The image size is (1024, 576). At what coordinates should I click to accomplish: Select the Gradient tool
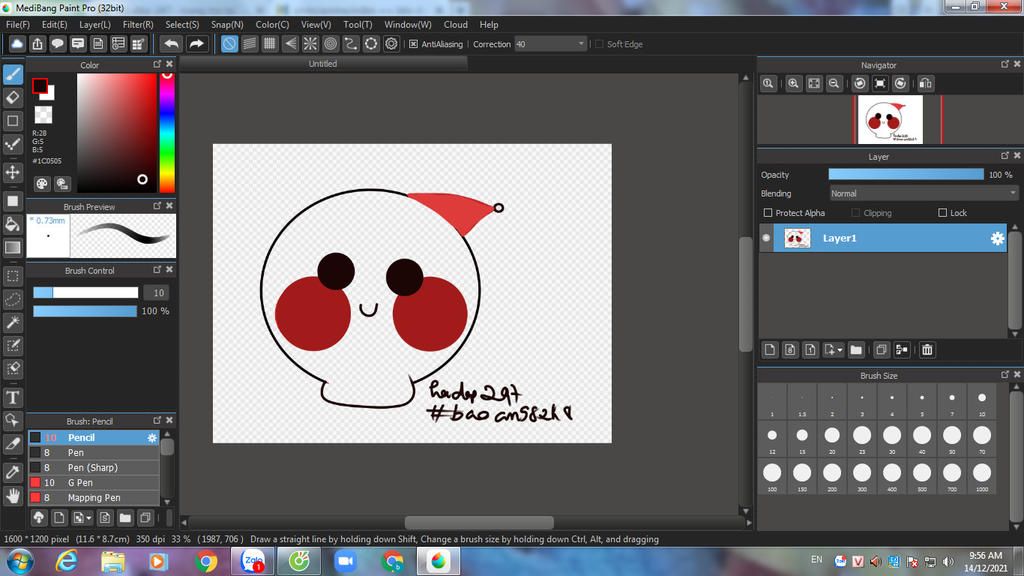pos(13,248)
